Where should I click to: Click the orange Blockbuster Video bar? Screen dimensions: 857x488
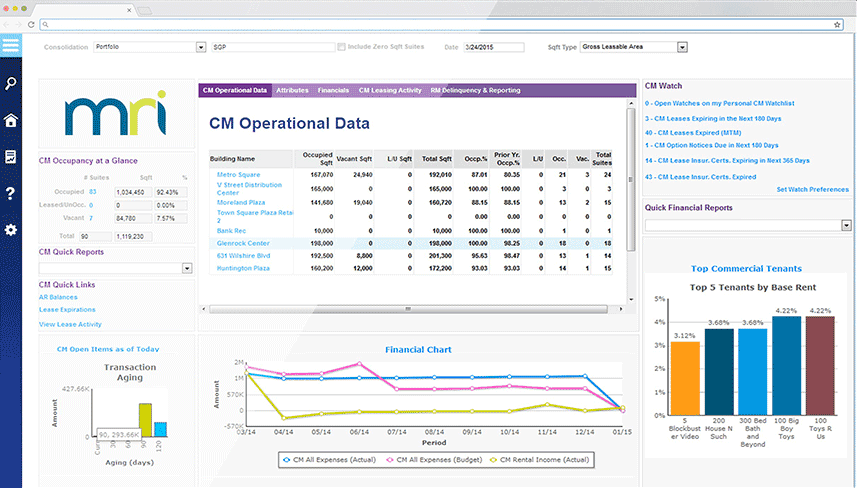(685, 378)
